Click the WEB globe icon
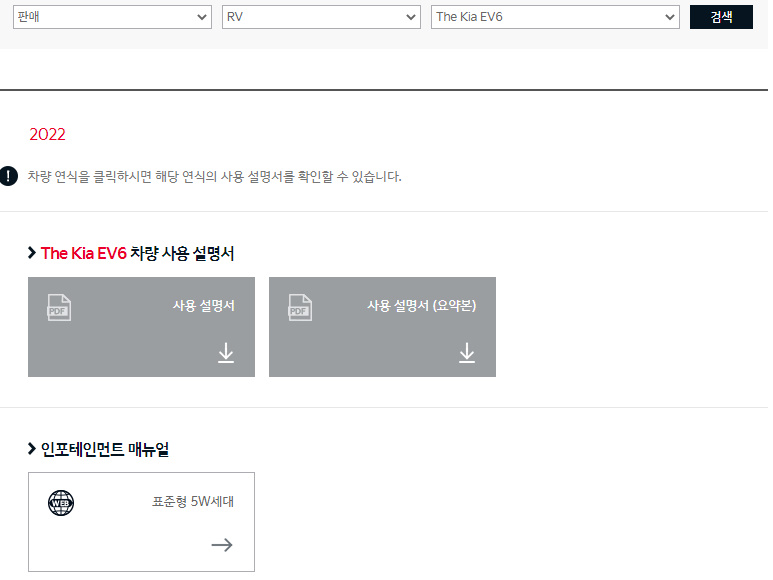 [61, 503]
